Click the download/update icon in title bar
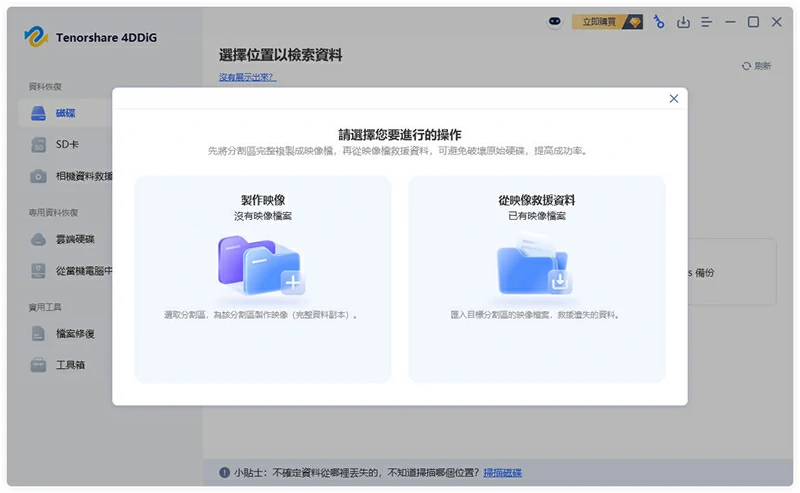This screenshot has width=800, height=493. click(683, 22)
